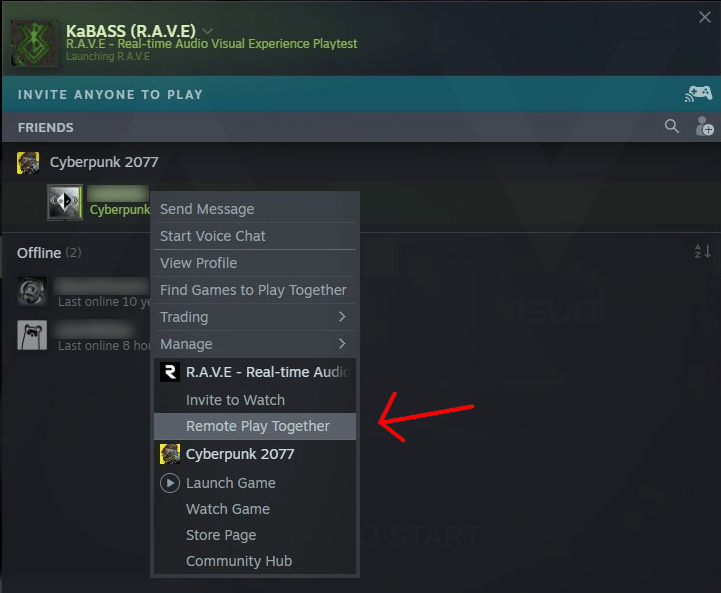Click Invite to Watch entry
The height and width of the screenshot is (593, 721).
tap(255, 400)
